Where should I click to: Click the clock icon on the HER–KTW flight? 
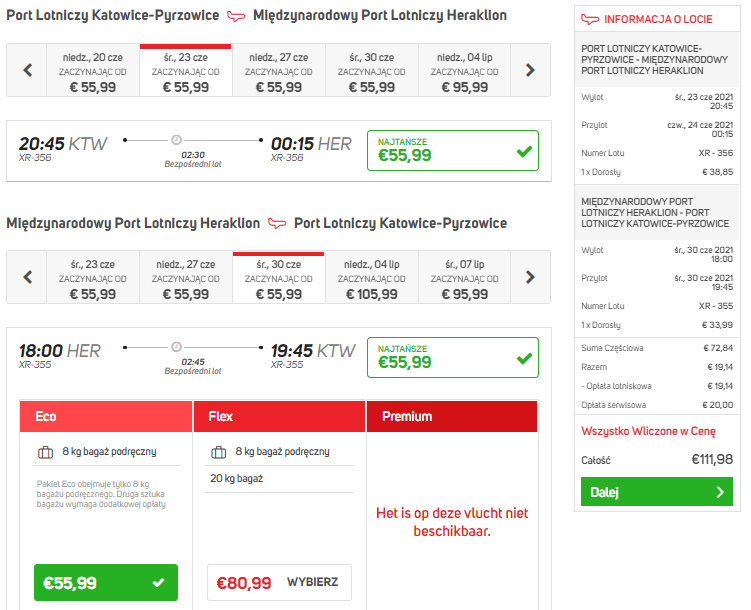tap(176, 347)
